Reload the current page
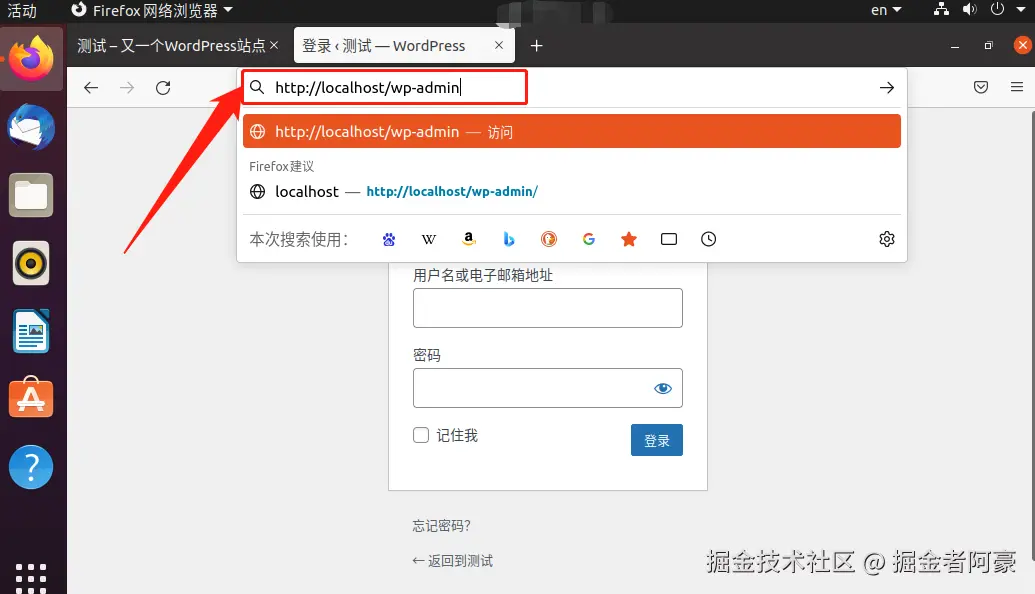 (163, 88)
